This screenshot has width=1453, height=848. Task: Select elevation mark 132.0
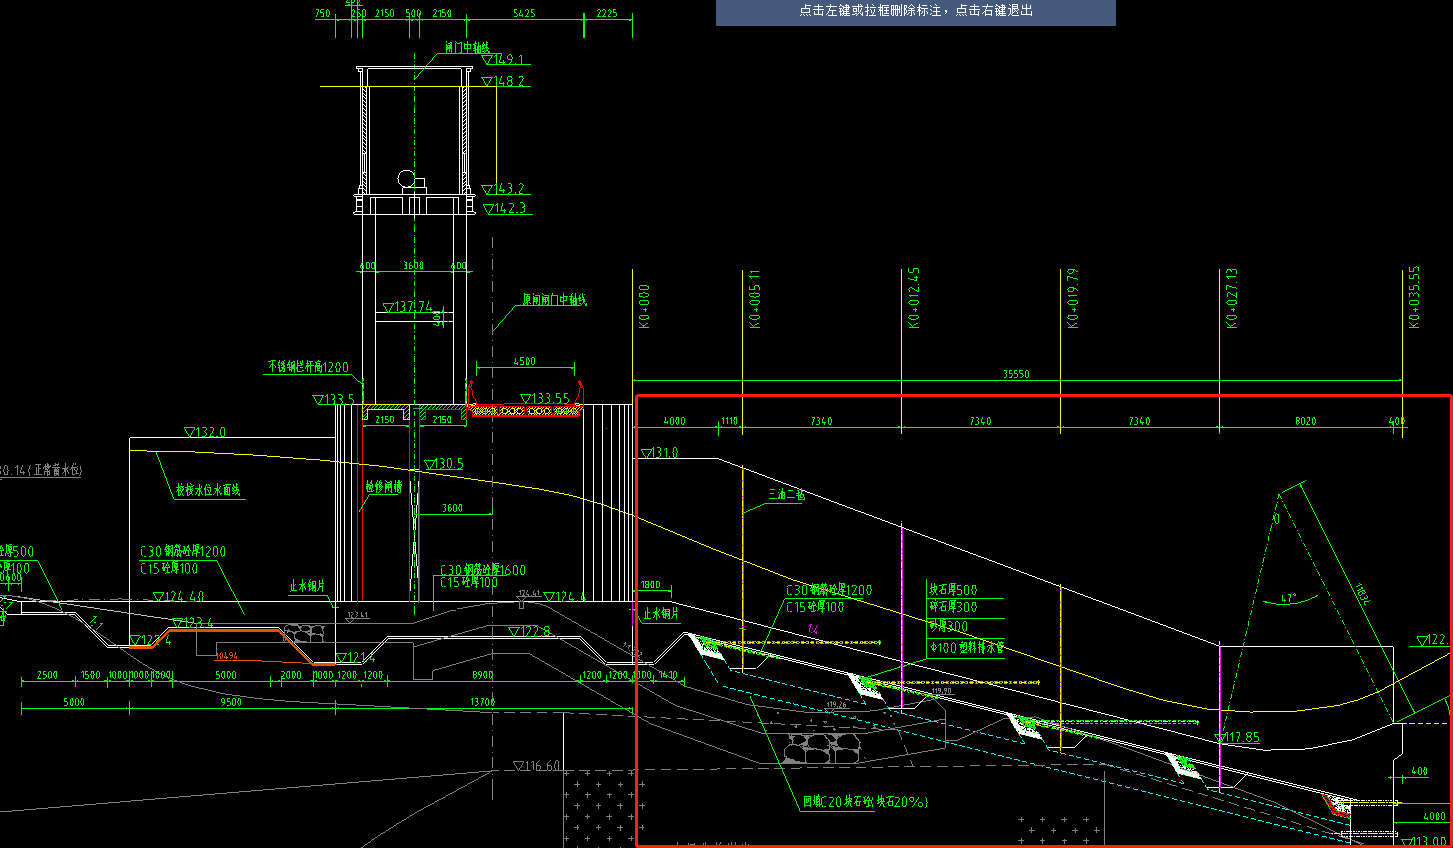[205, 433]
